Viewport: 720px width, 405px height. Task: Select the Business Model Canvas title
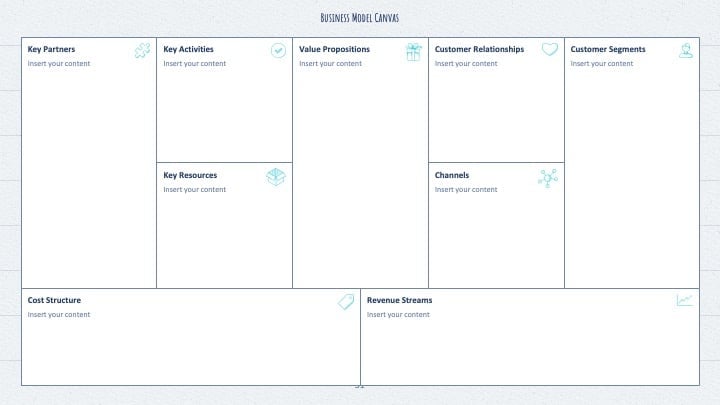pos(360,18)
